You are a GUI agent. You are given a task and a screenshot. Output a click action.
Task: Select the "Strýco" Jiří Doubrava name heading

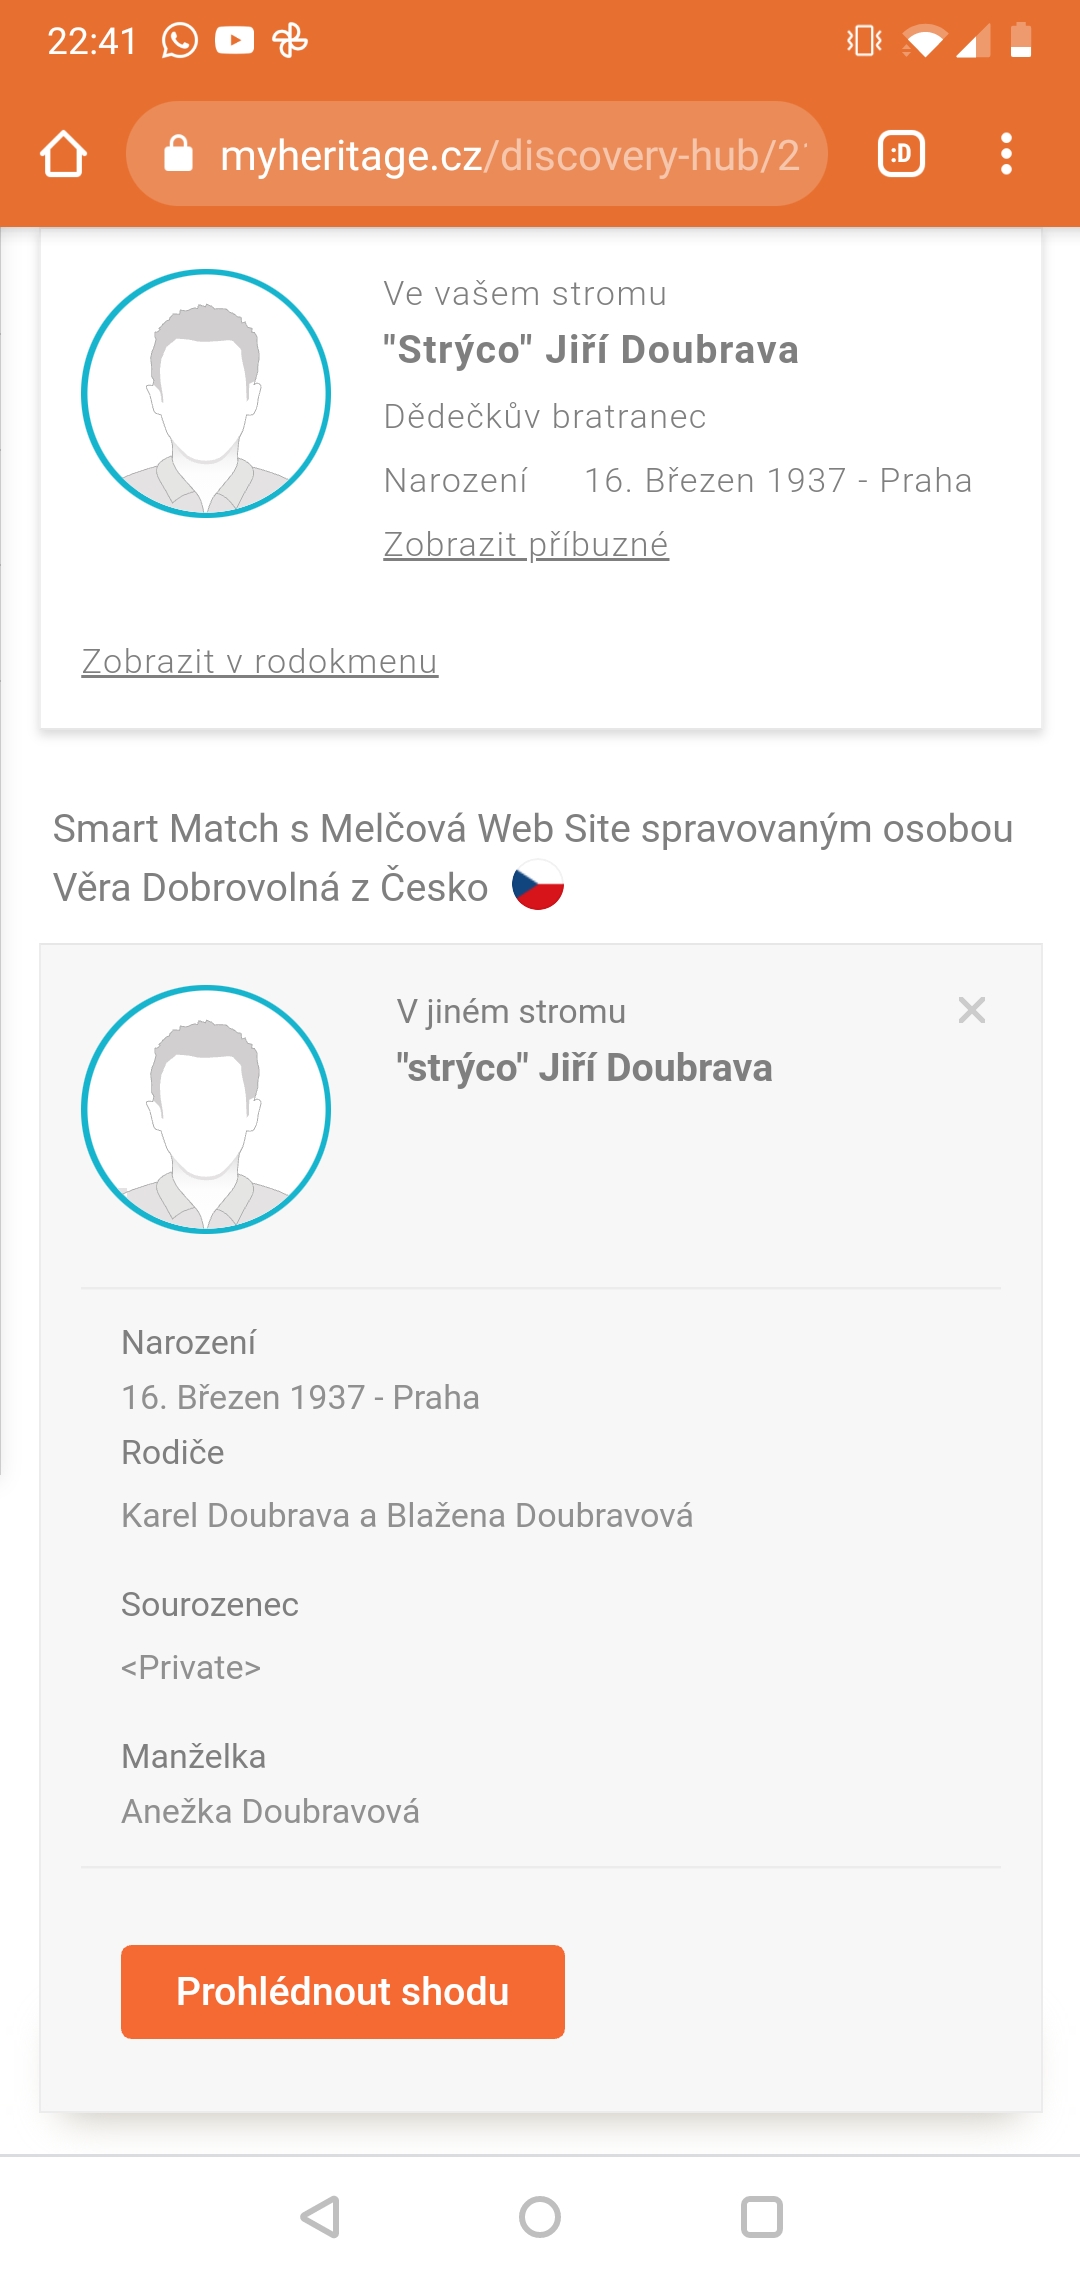tap(591, 350)
